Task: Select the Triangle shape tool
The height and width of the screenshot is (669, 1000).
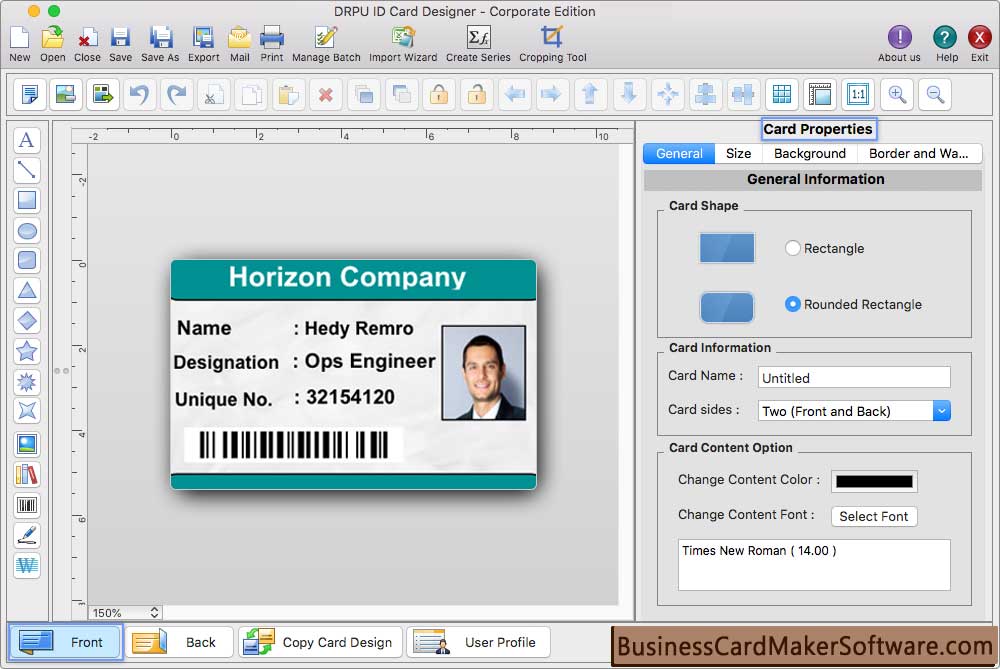Action: (x=27, y=290)
